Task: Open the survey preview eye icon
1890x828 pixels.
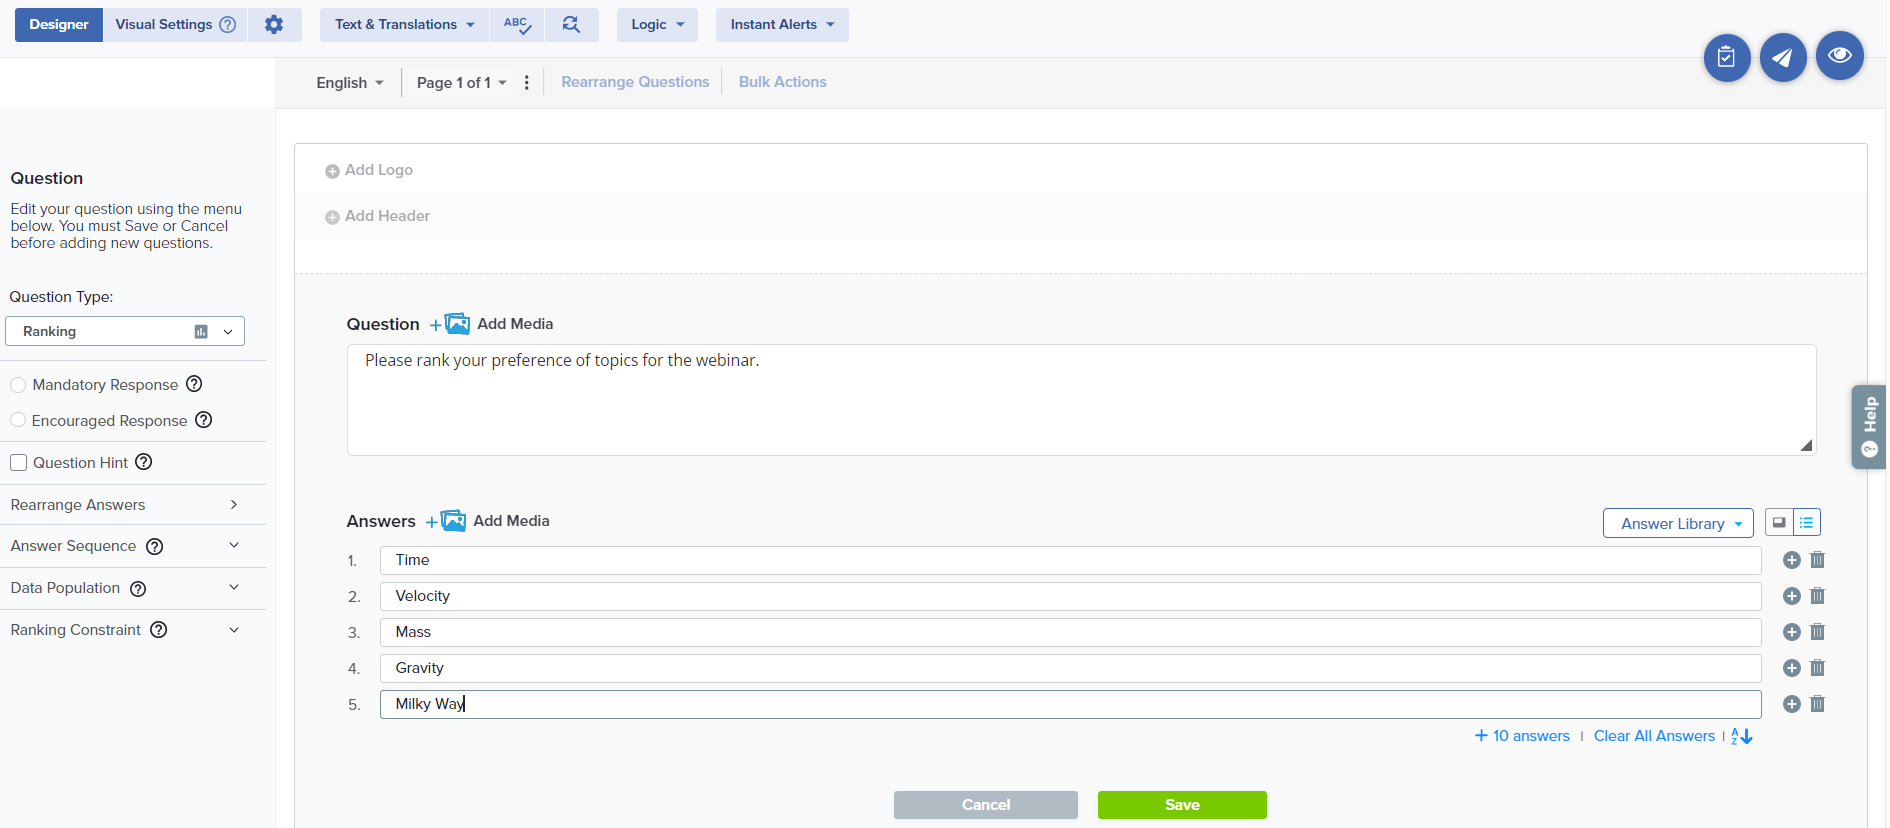Action: click(1839, 57)
